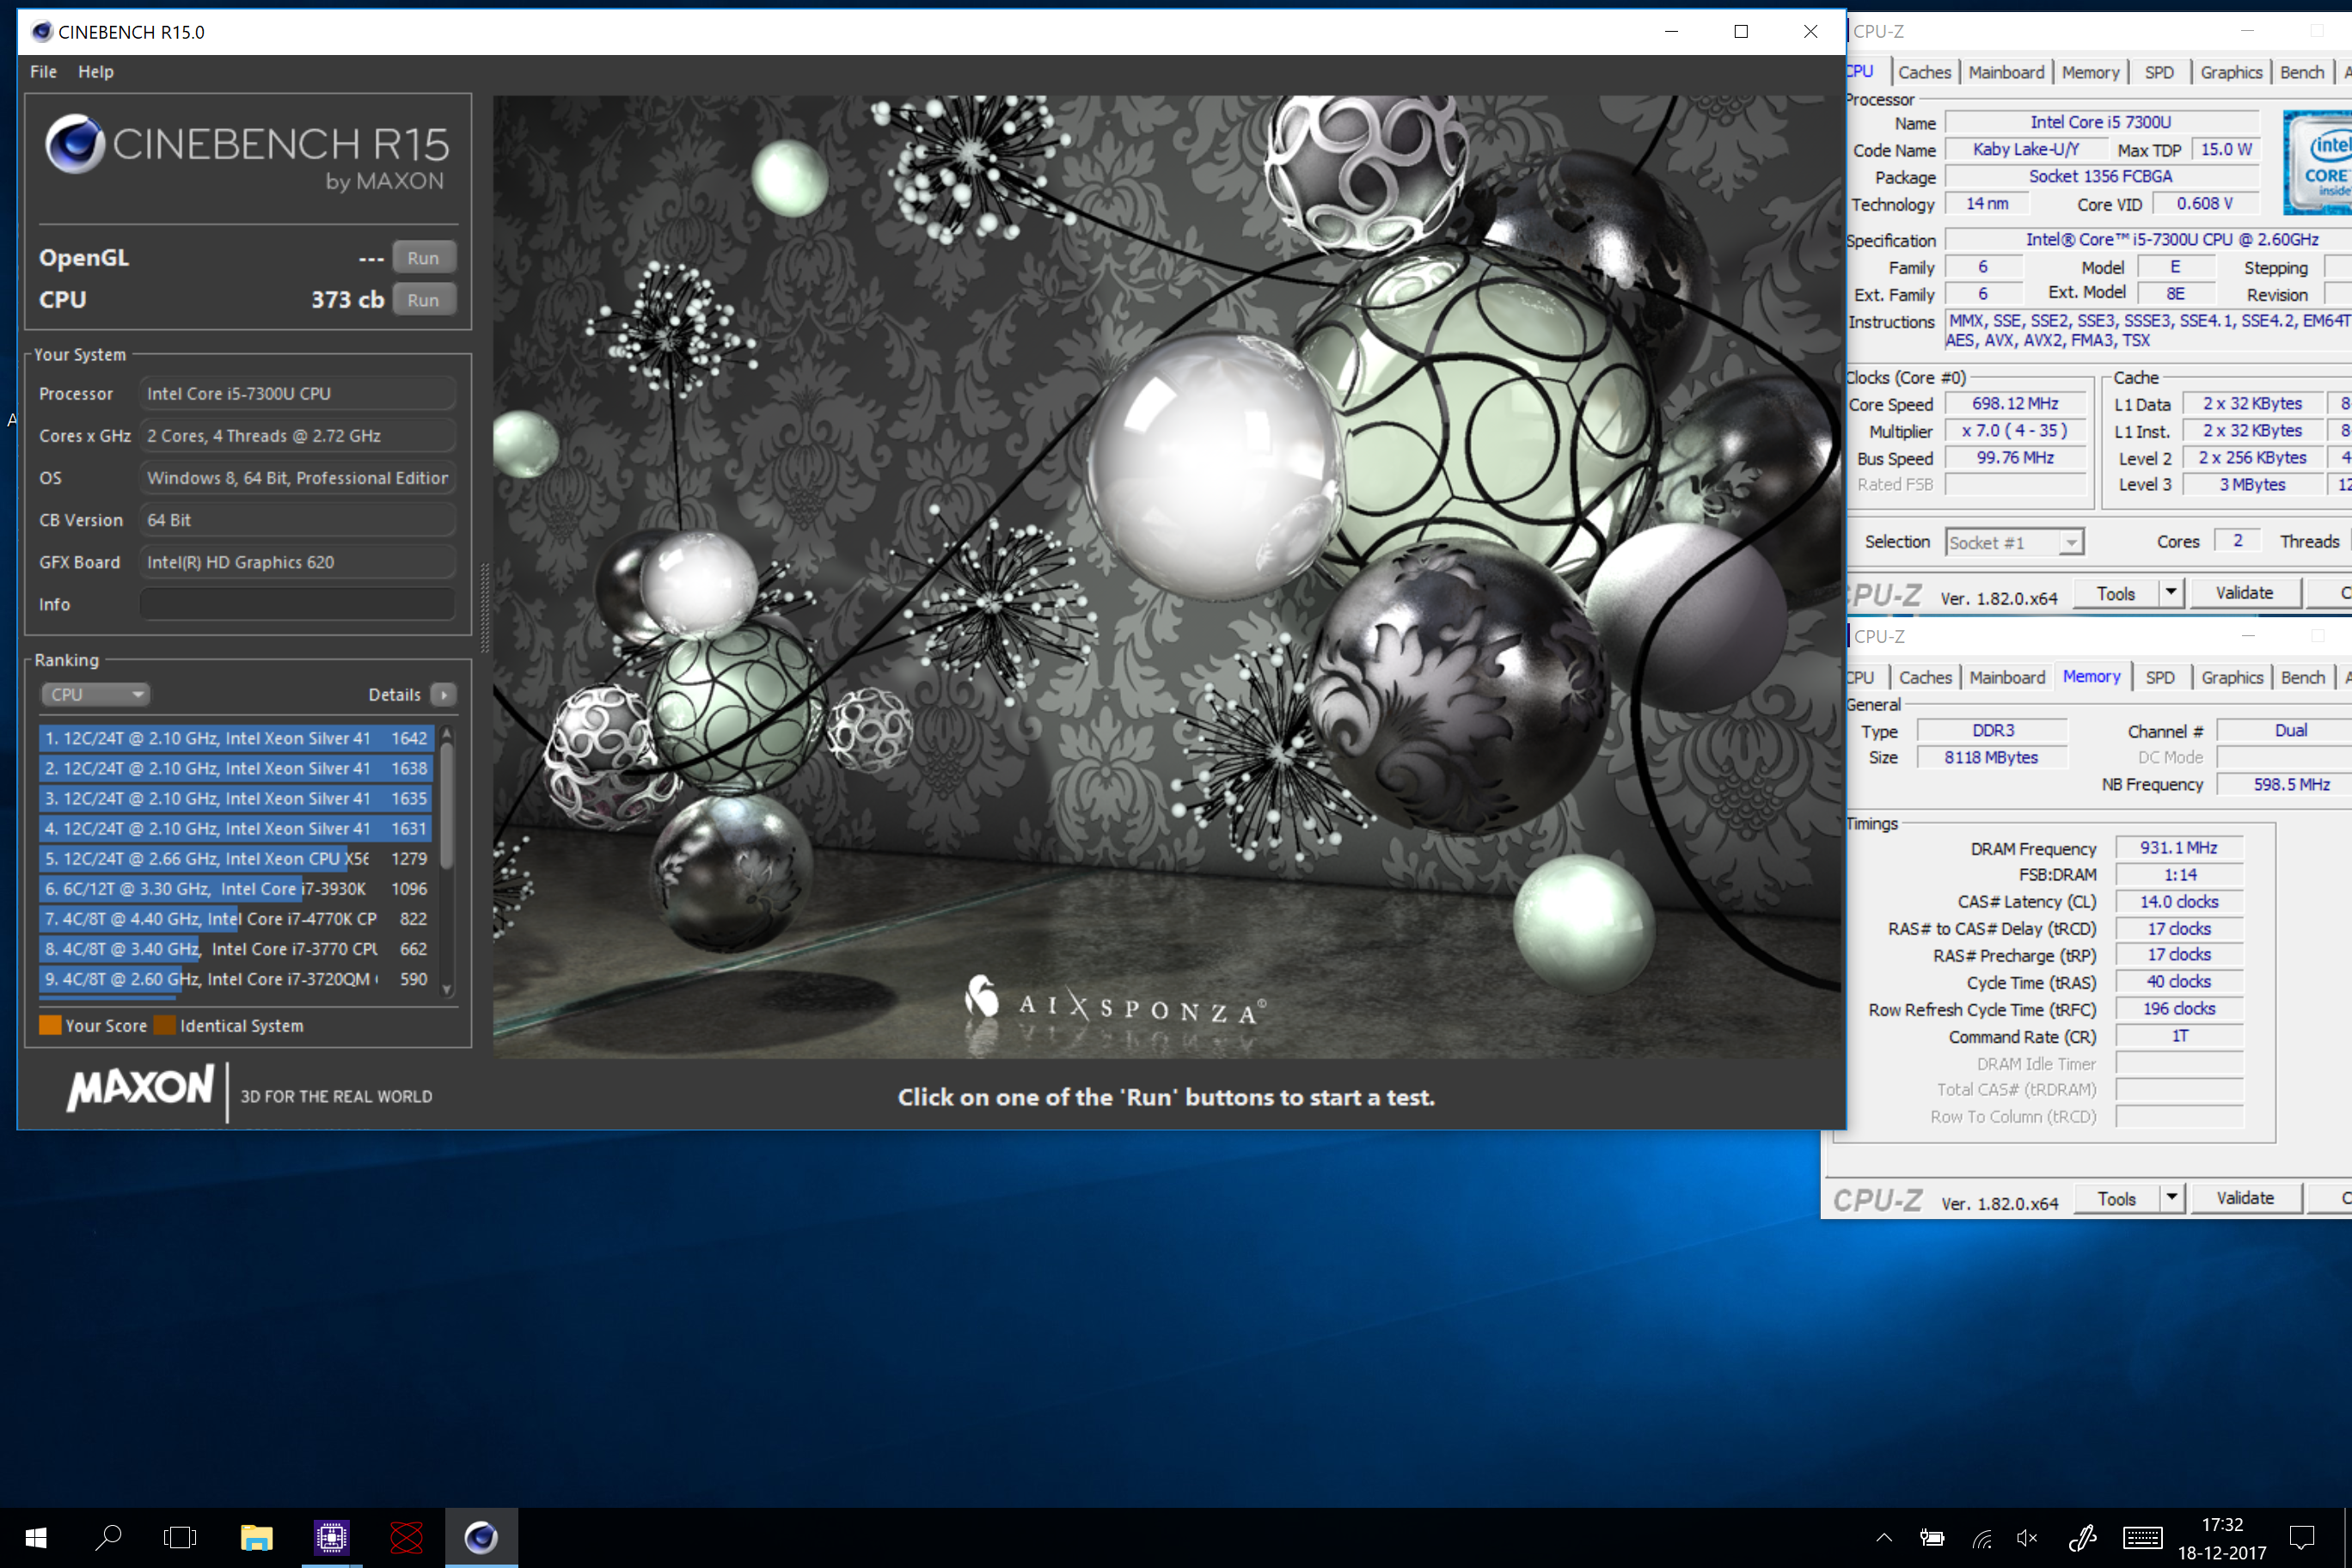Click the Core Speed value field
This screenshot has height=1568, width=2352.
click(x=2015, y=403)
